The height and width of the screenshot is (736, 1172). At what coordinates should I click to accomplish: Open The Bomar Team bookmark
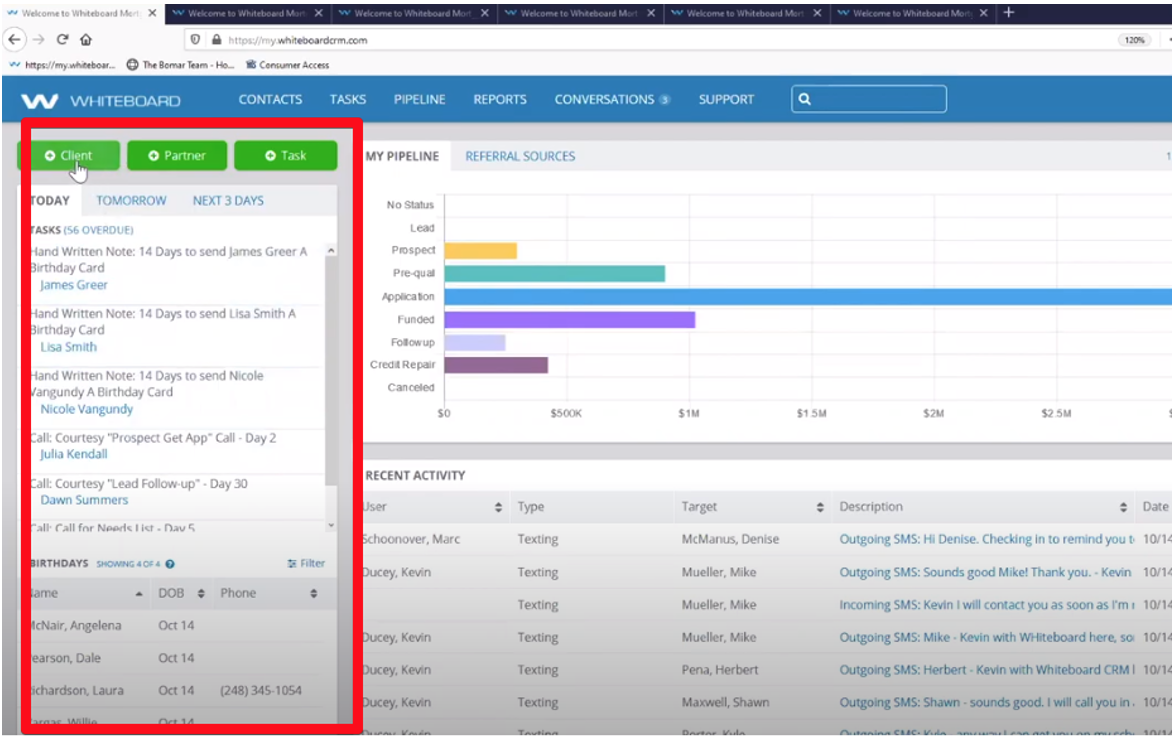[x=180, y=65]
